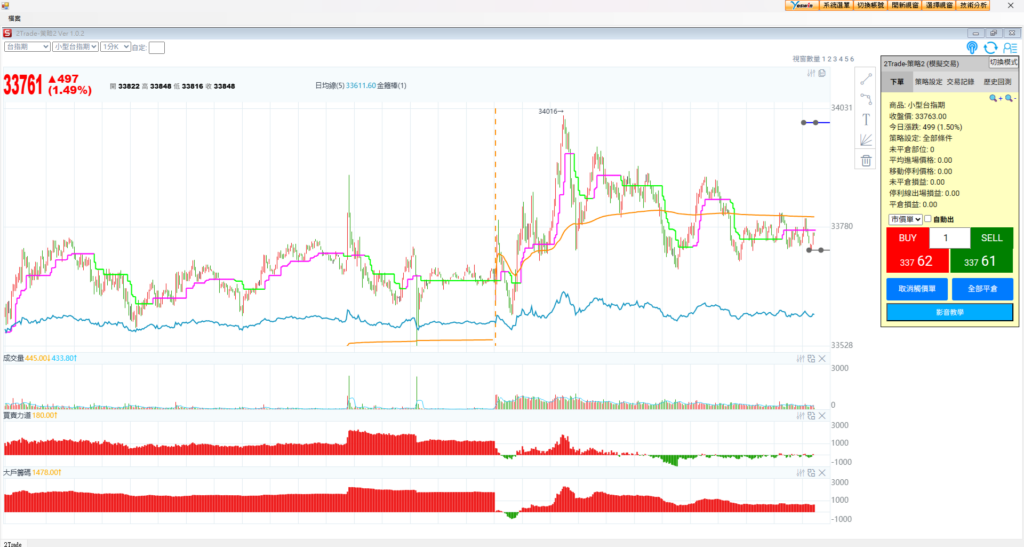Delete drawings with the trash icon
This screenshot has width=1024, height=547.
pyautogui.click(x=866, y=160)
